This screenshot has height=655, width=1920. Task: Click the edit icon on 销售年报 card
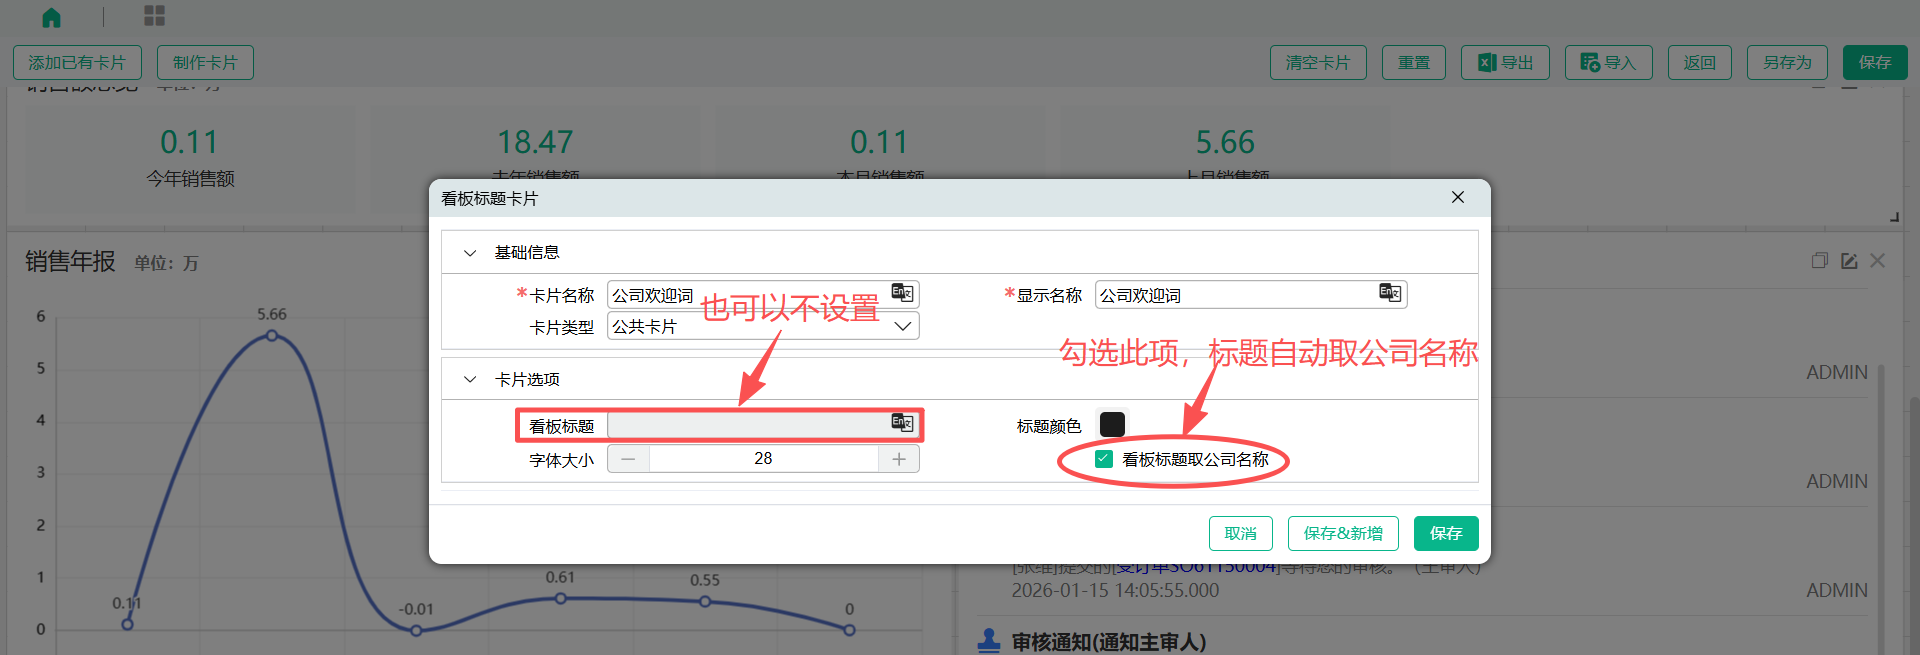(1849, 261)
